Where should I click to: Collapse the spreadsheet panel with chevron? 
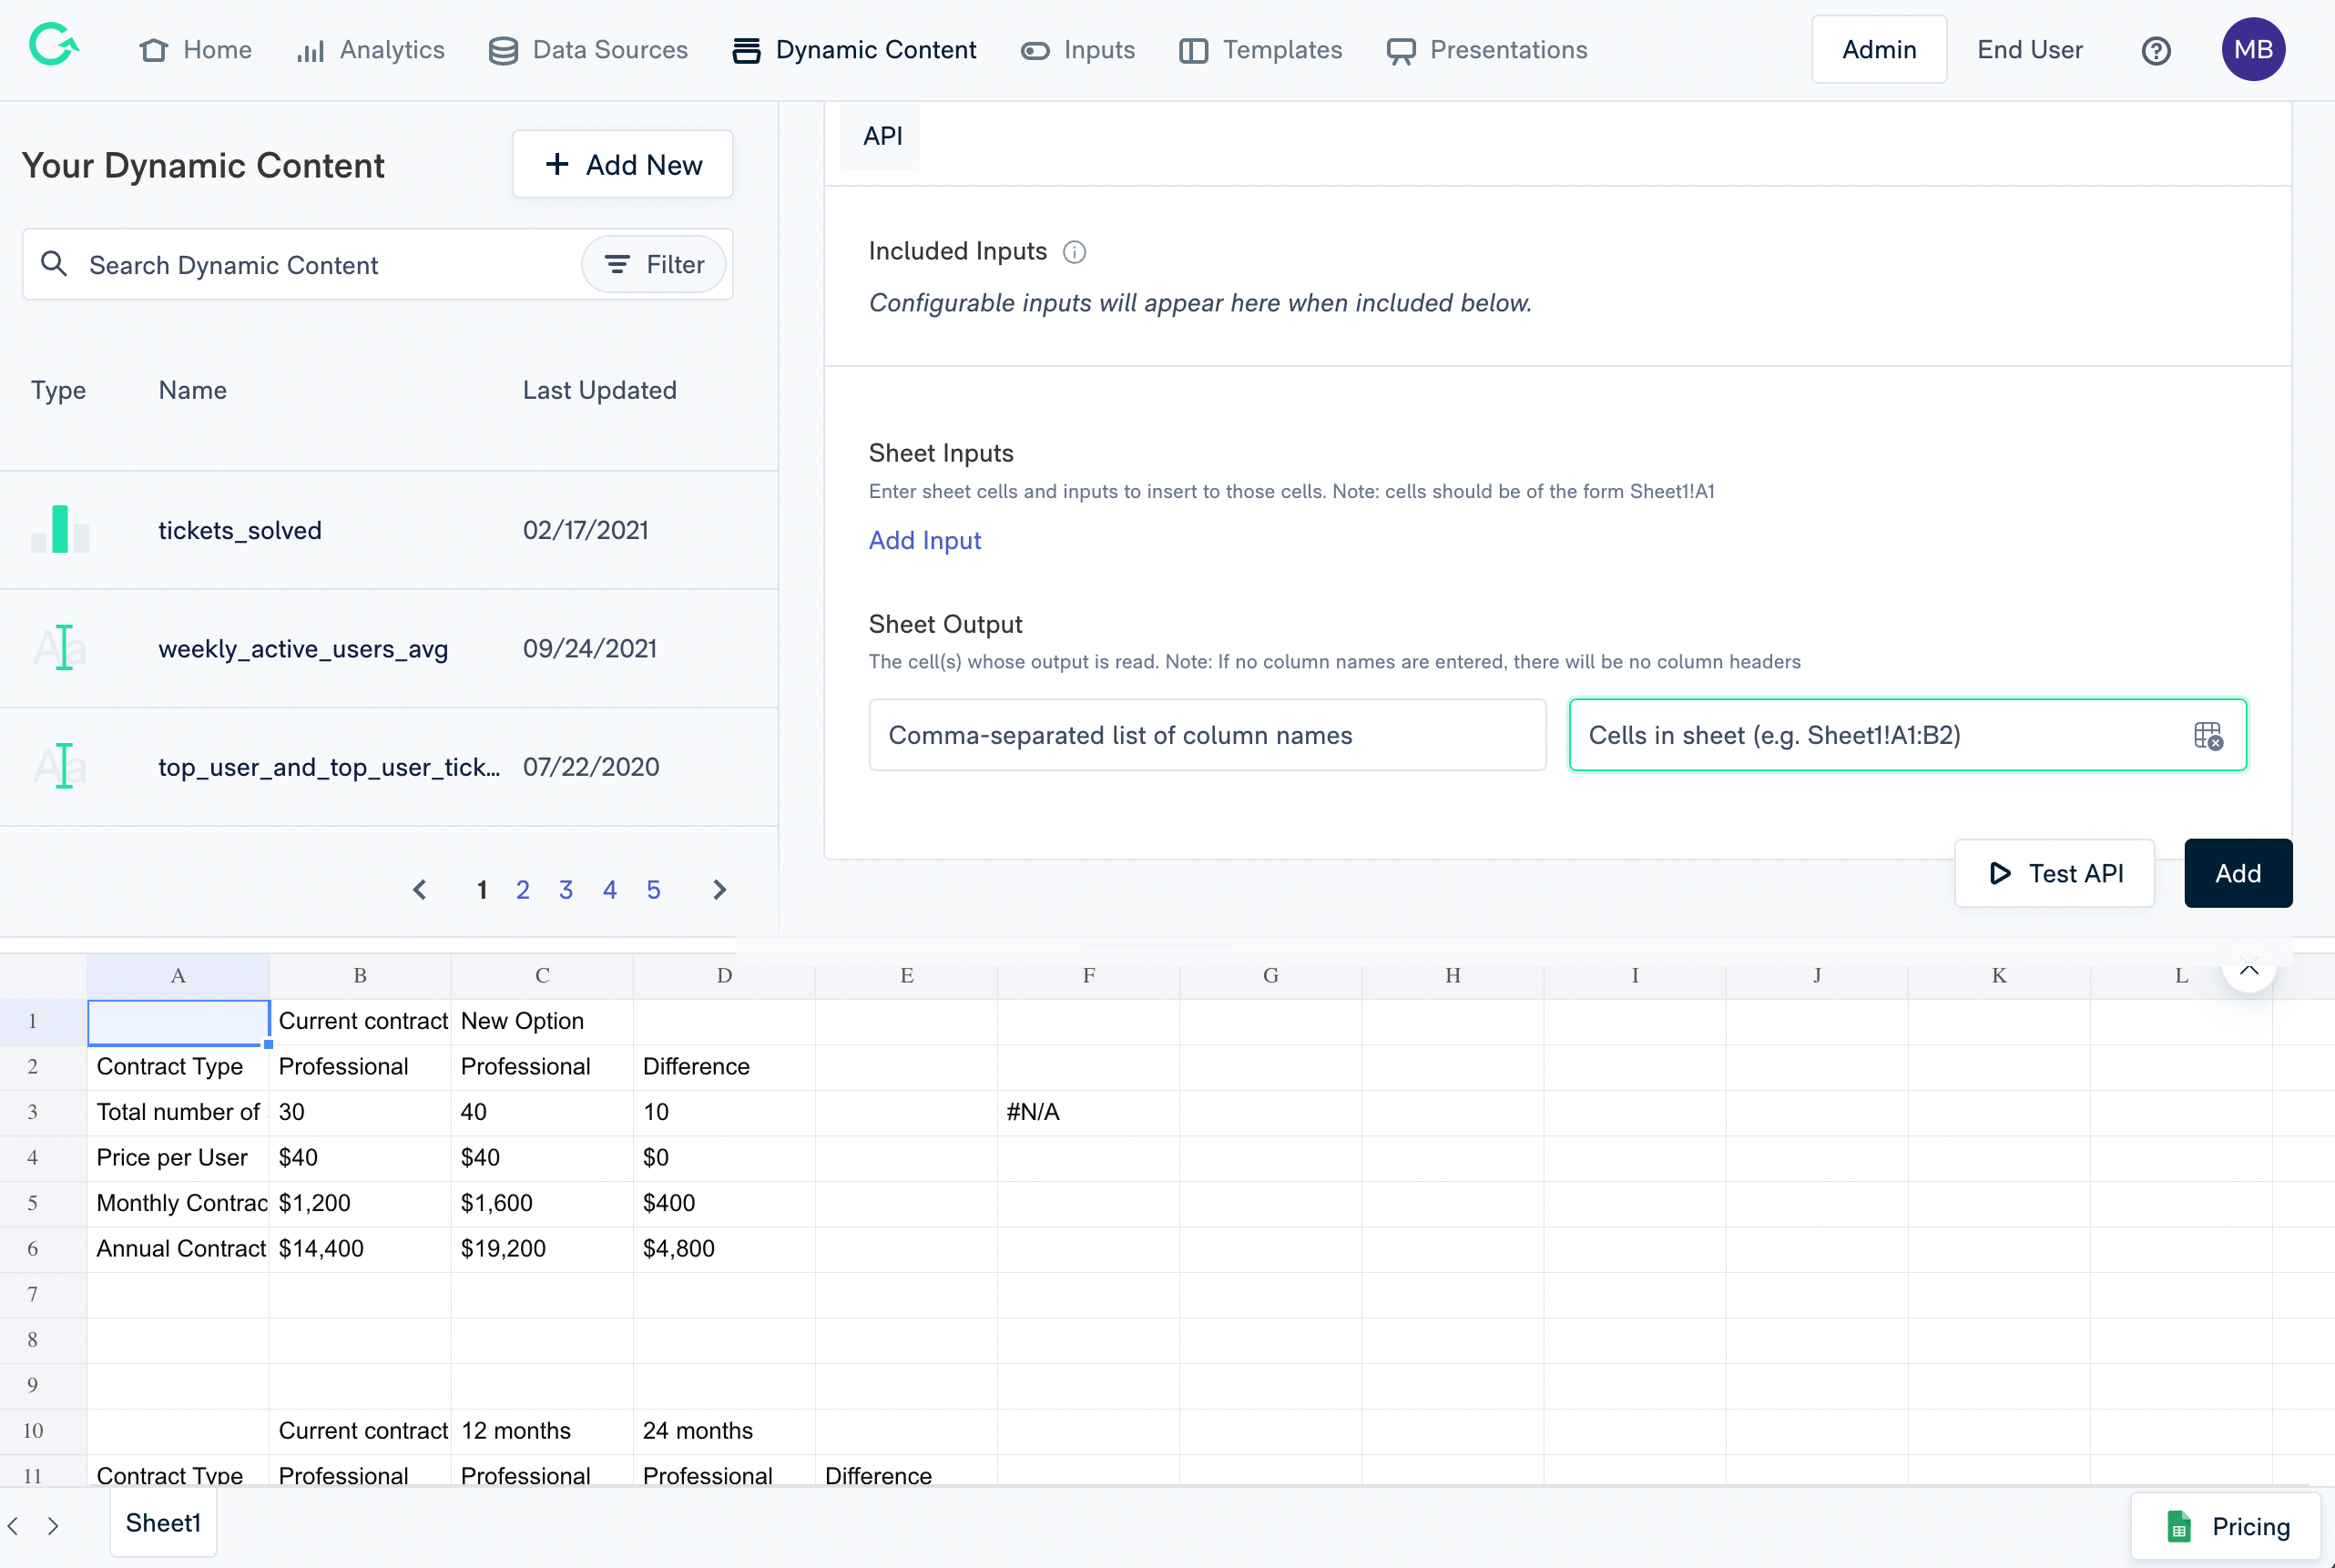pyautogui.click(x=2248, y=968)
